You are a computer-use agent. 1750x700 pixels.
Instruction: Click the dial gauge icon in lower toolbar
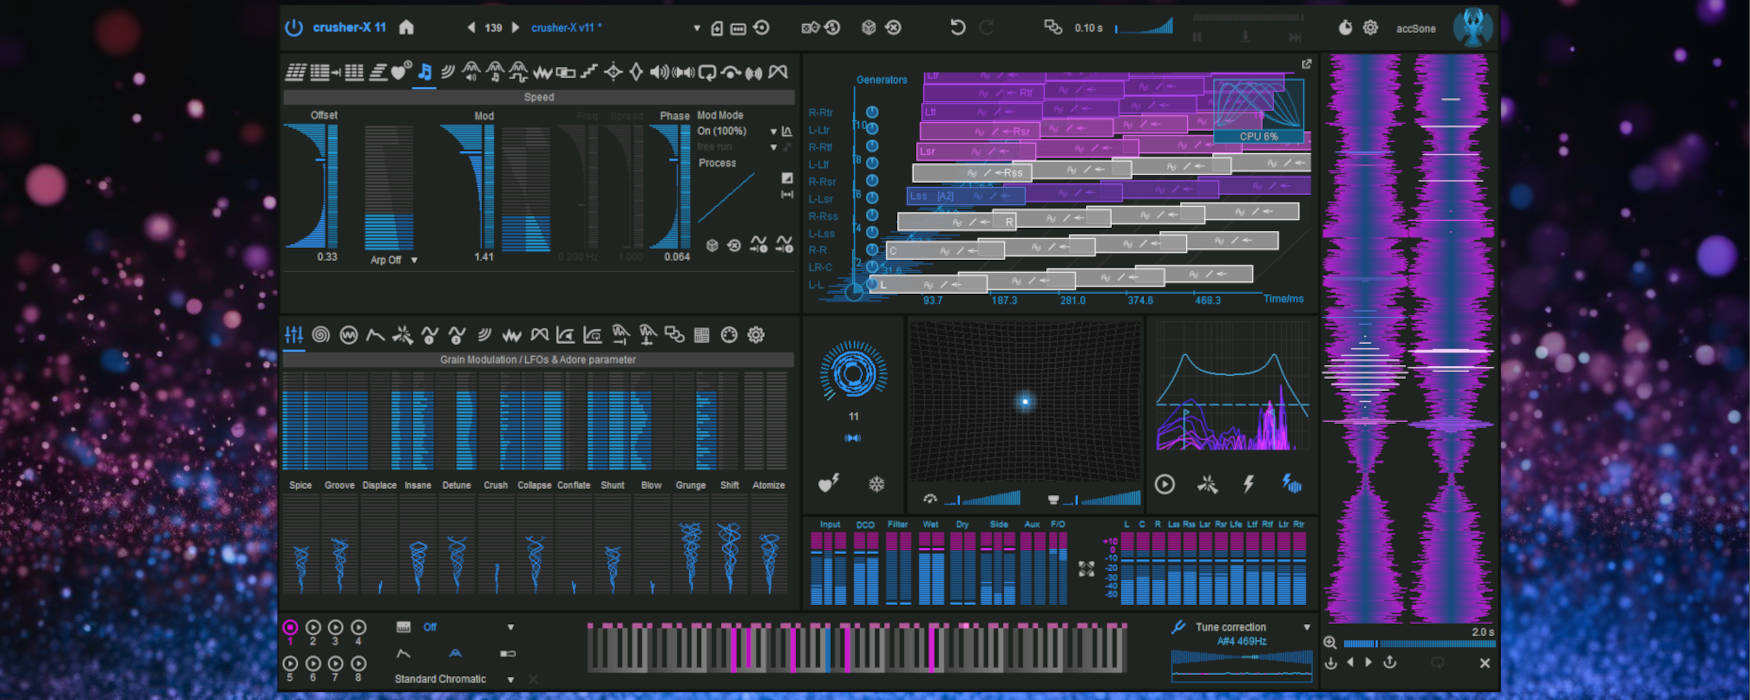(729, 335)
